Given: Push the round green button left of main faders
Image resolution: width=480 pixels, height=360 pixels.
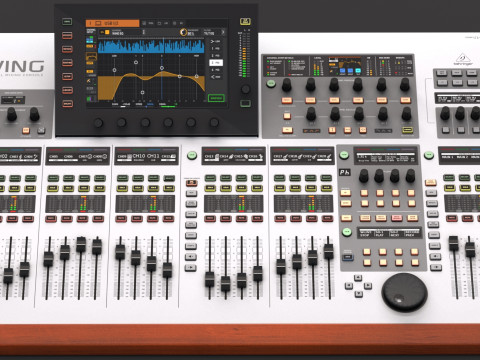Looking at the screenshot, I should (429, 155).
